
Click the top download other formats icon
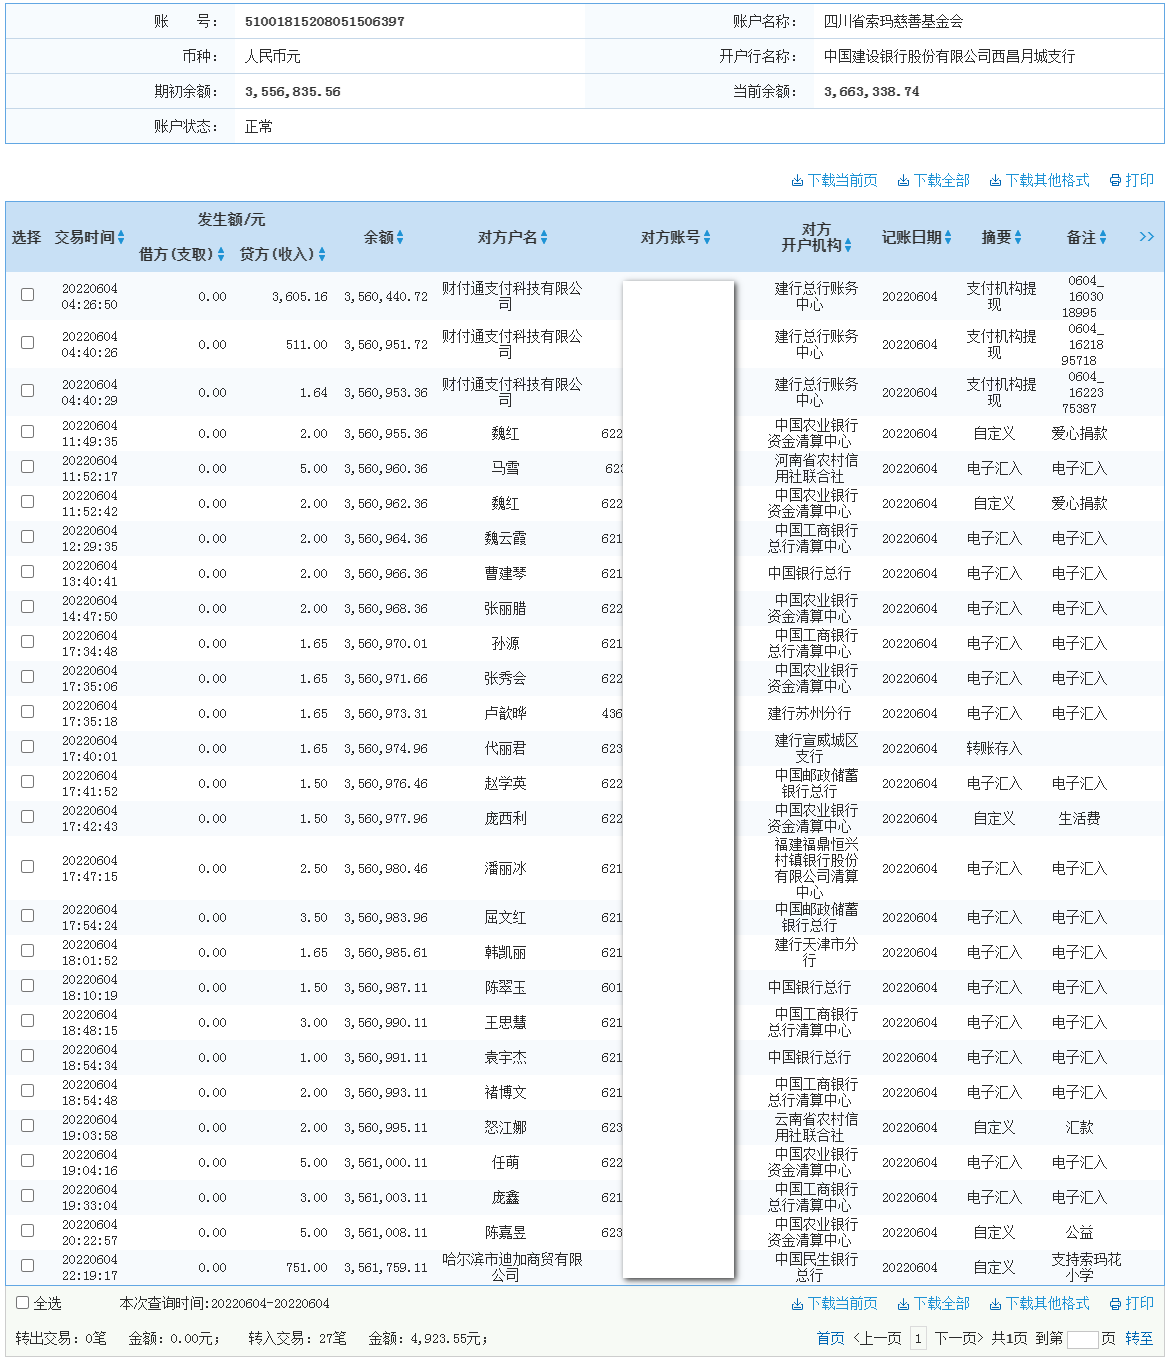coord(995,181)
